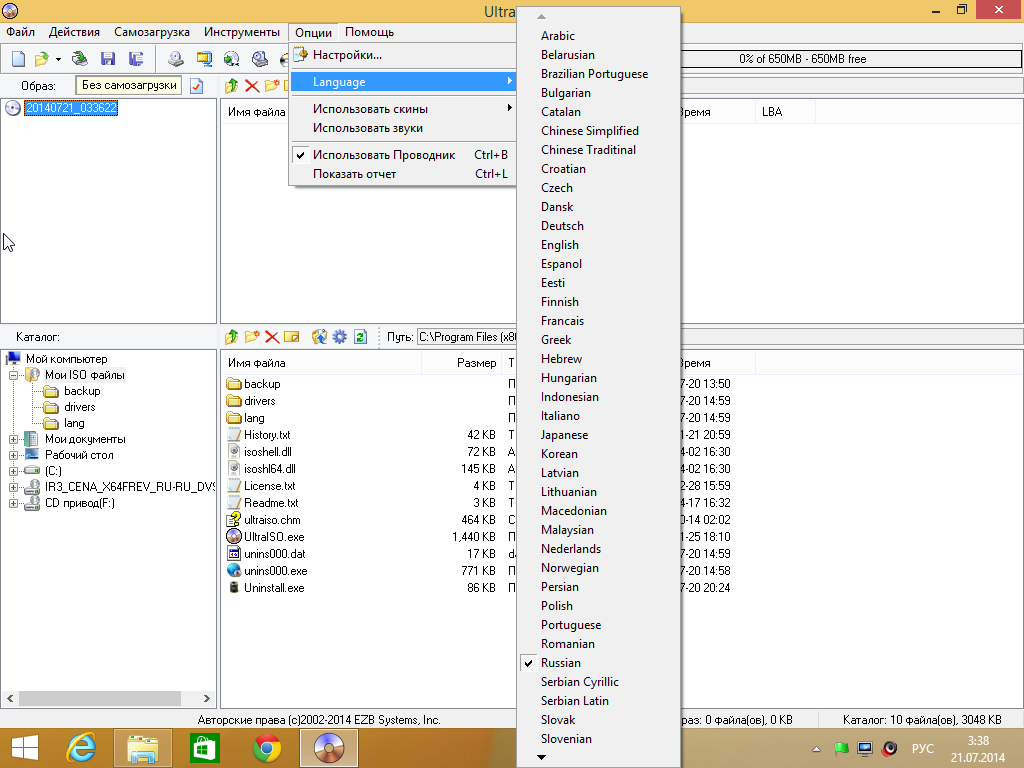The image size is (1024, 768).
Task: Click the Save As toolbar icon
Action: click(136, 59)
